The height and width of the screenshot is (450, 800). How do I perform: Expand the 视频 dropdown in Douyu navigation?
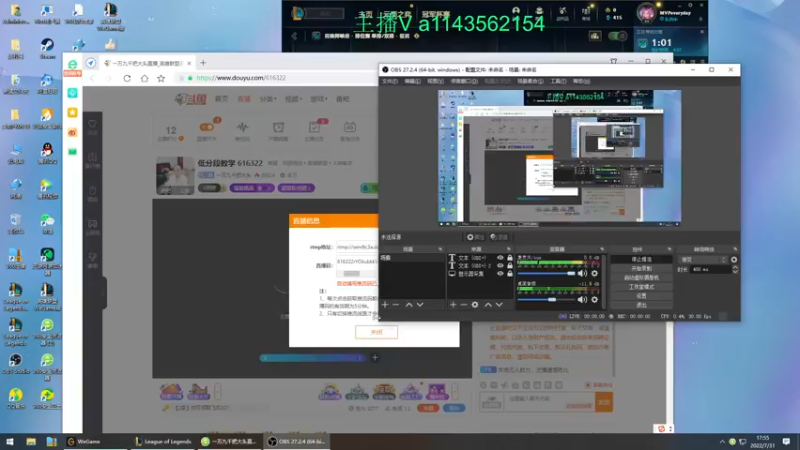[293, 99]
